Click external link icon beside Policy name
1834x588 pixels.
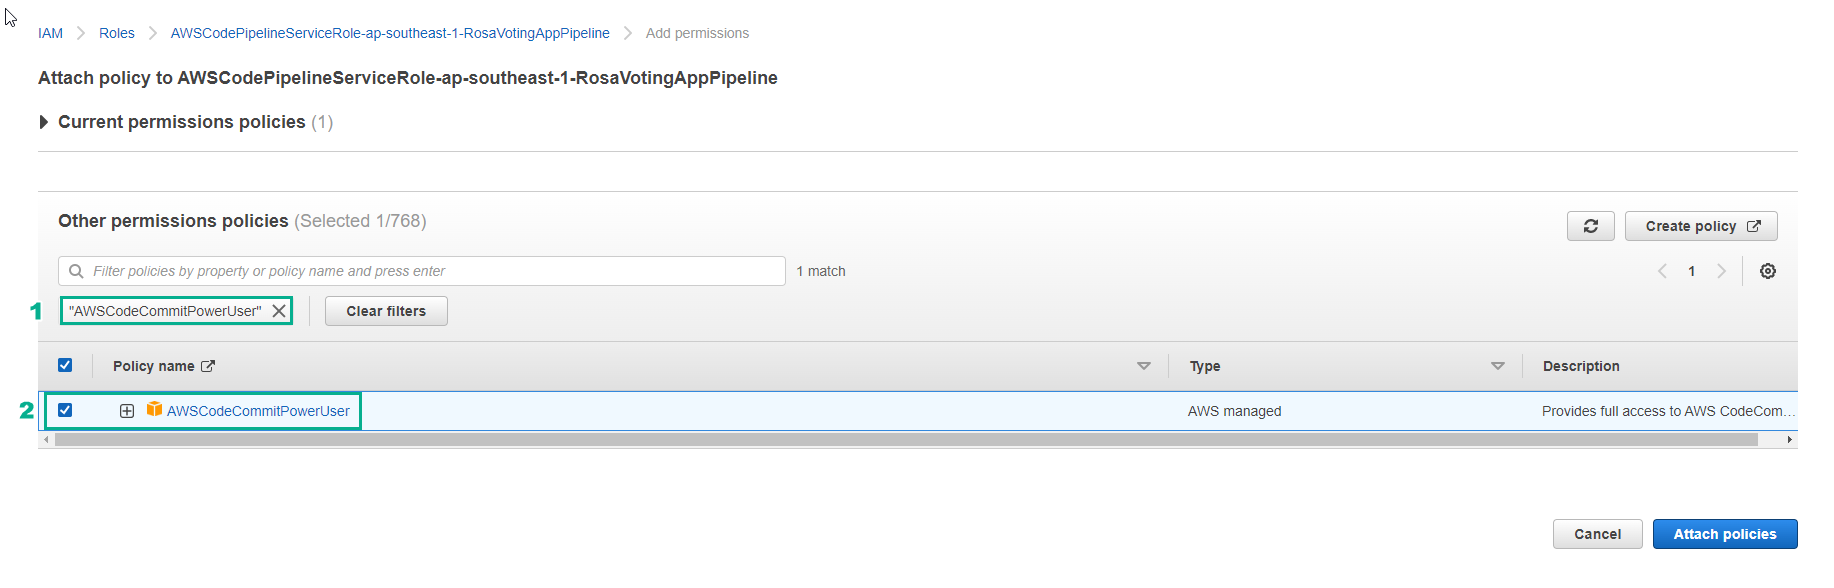208,366
